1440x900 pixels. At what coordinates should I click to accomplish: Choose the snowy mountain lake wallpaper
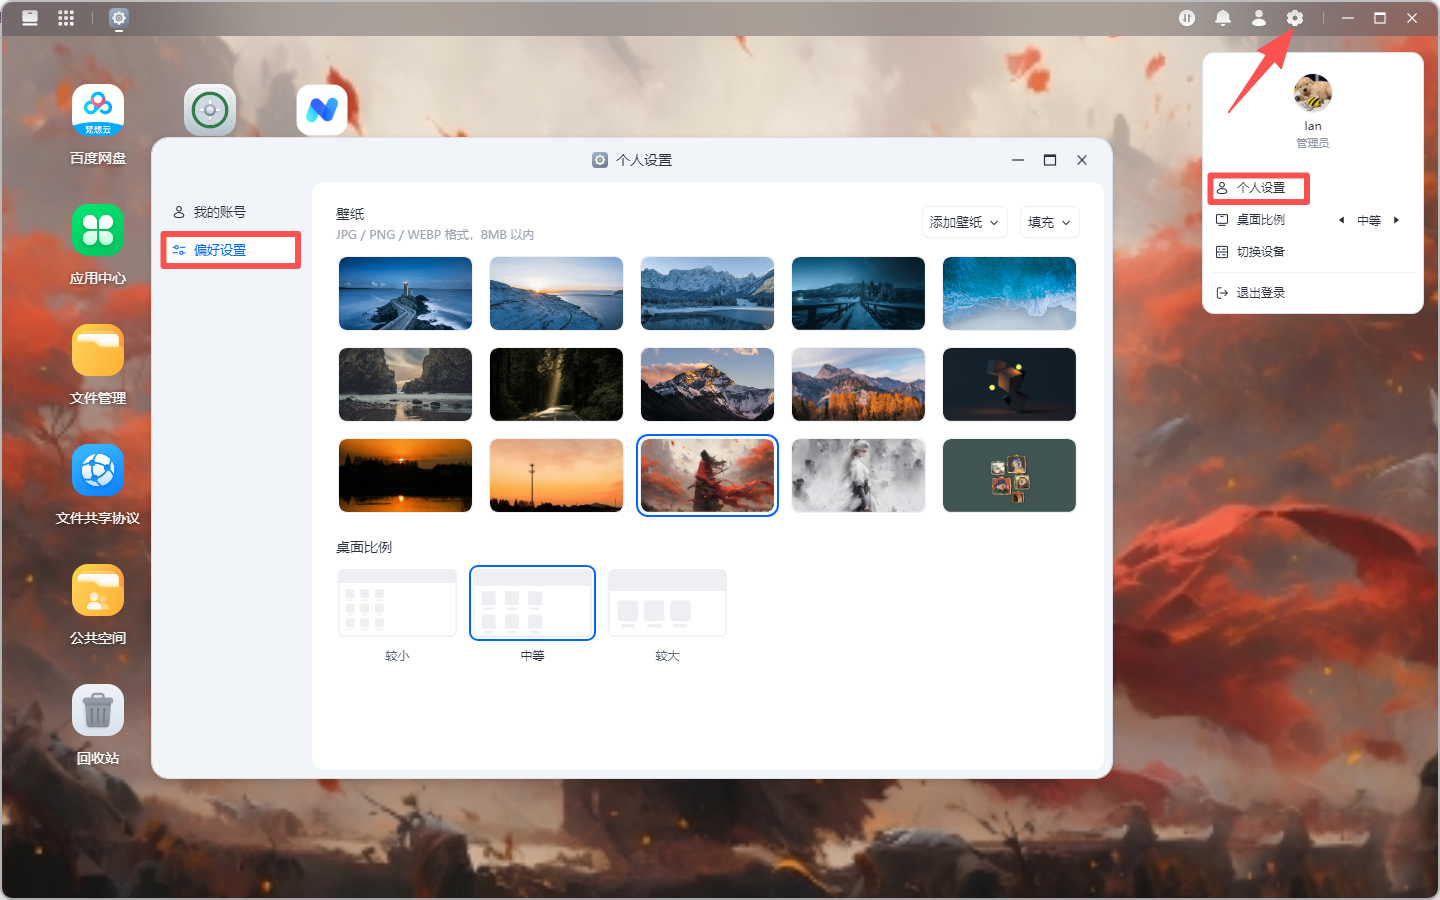click(x=707, y=293)
